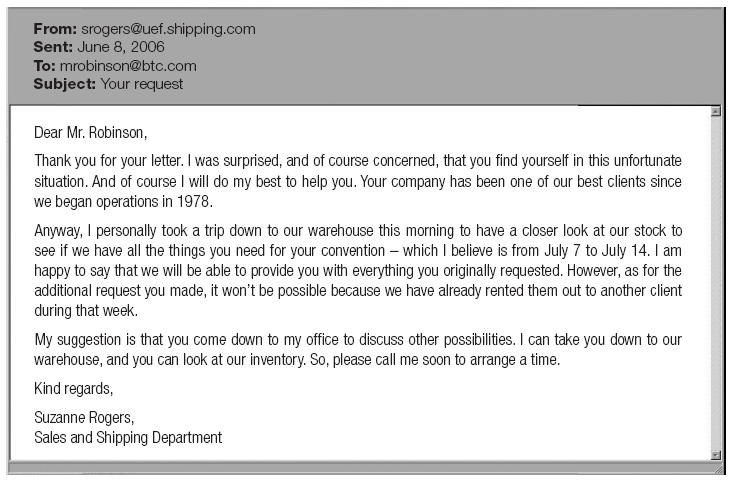Click "Sales and Shipping Department" signature line

(128, 437)
